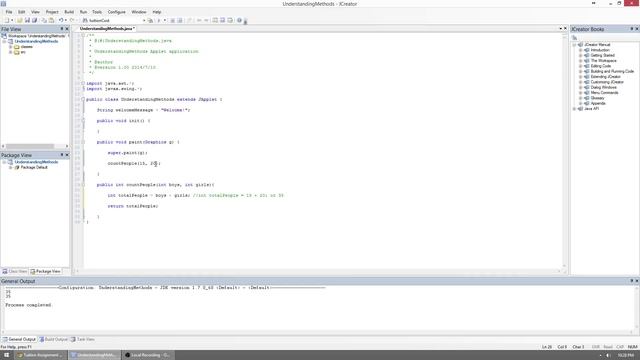Click the Undo toolbar icon
640x360 pixels.
pyautogui.click(x=60, y=20)
